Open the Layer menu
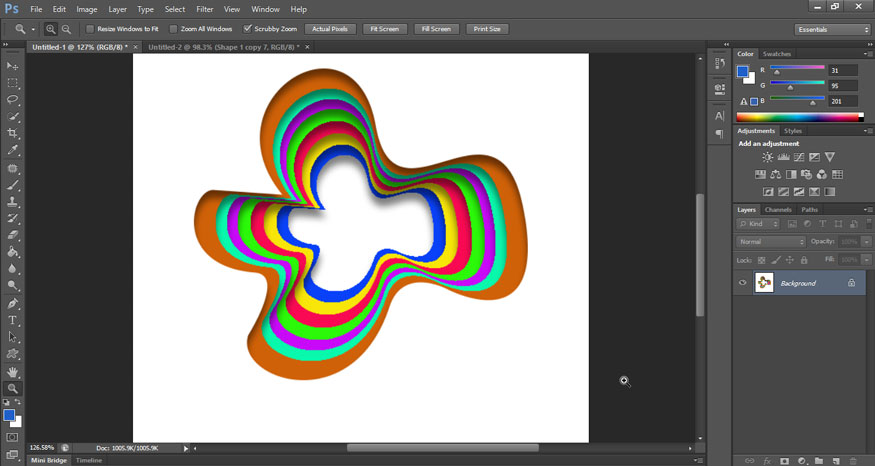Viewport: 875px width, 466px height. 117,9
